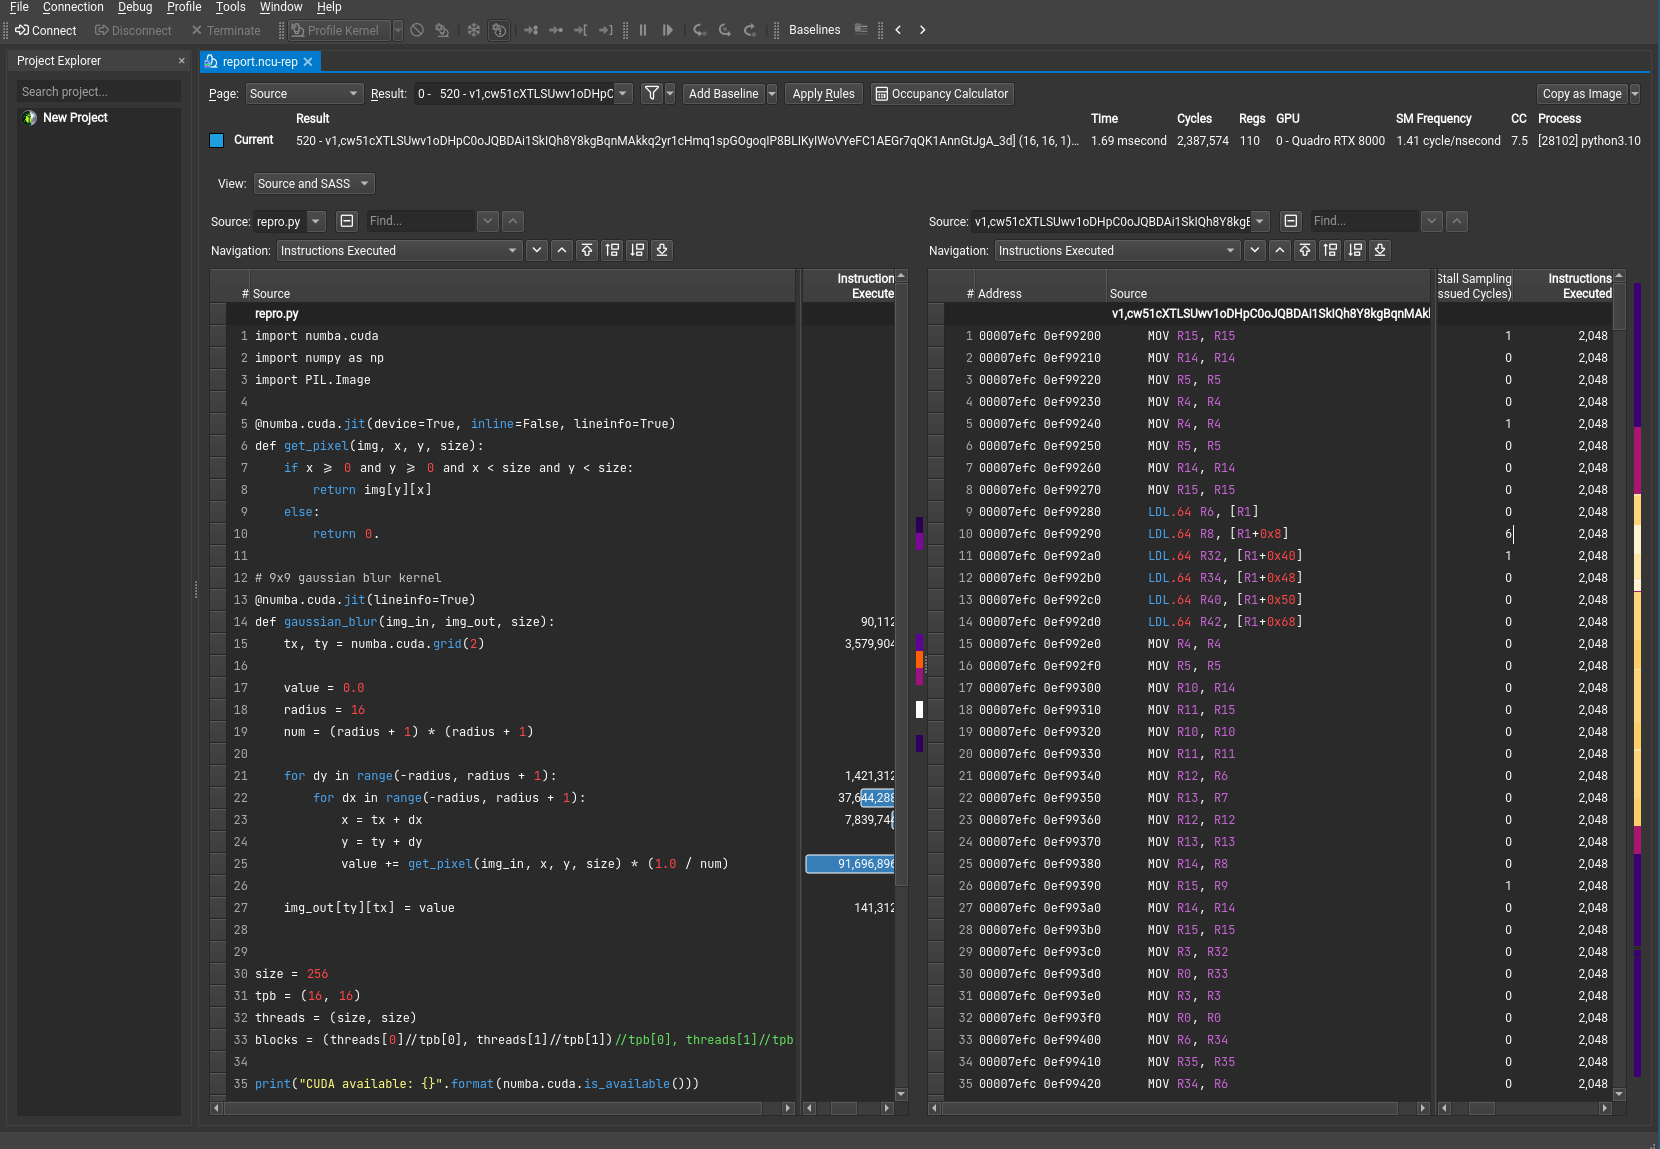Find next match in the left source view
The image size is (1660, 1149).
tap(488, 221)
